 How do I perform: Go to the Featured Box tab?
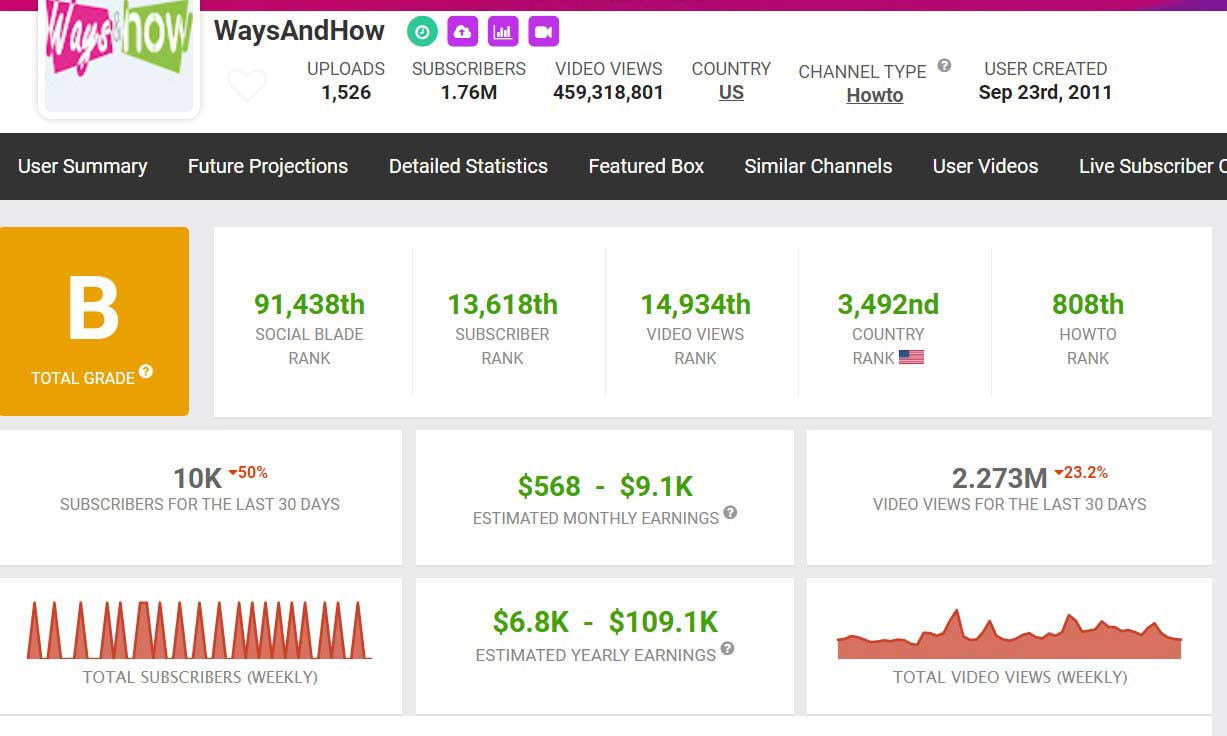click(646, 166)
